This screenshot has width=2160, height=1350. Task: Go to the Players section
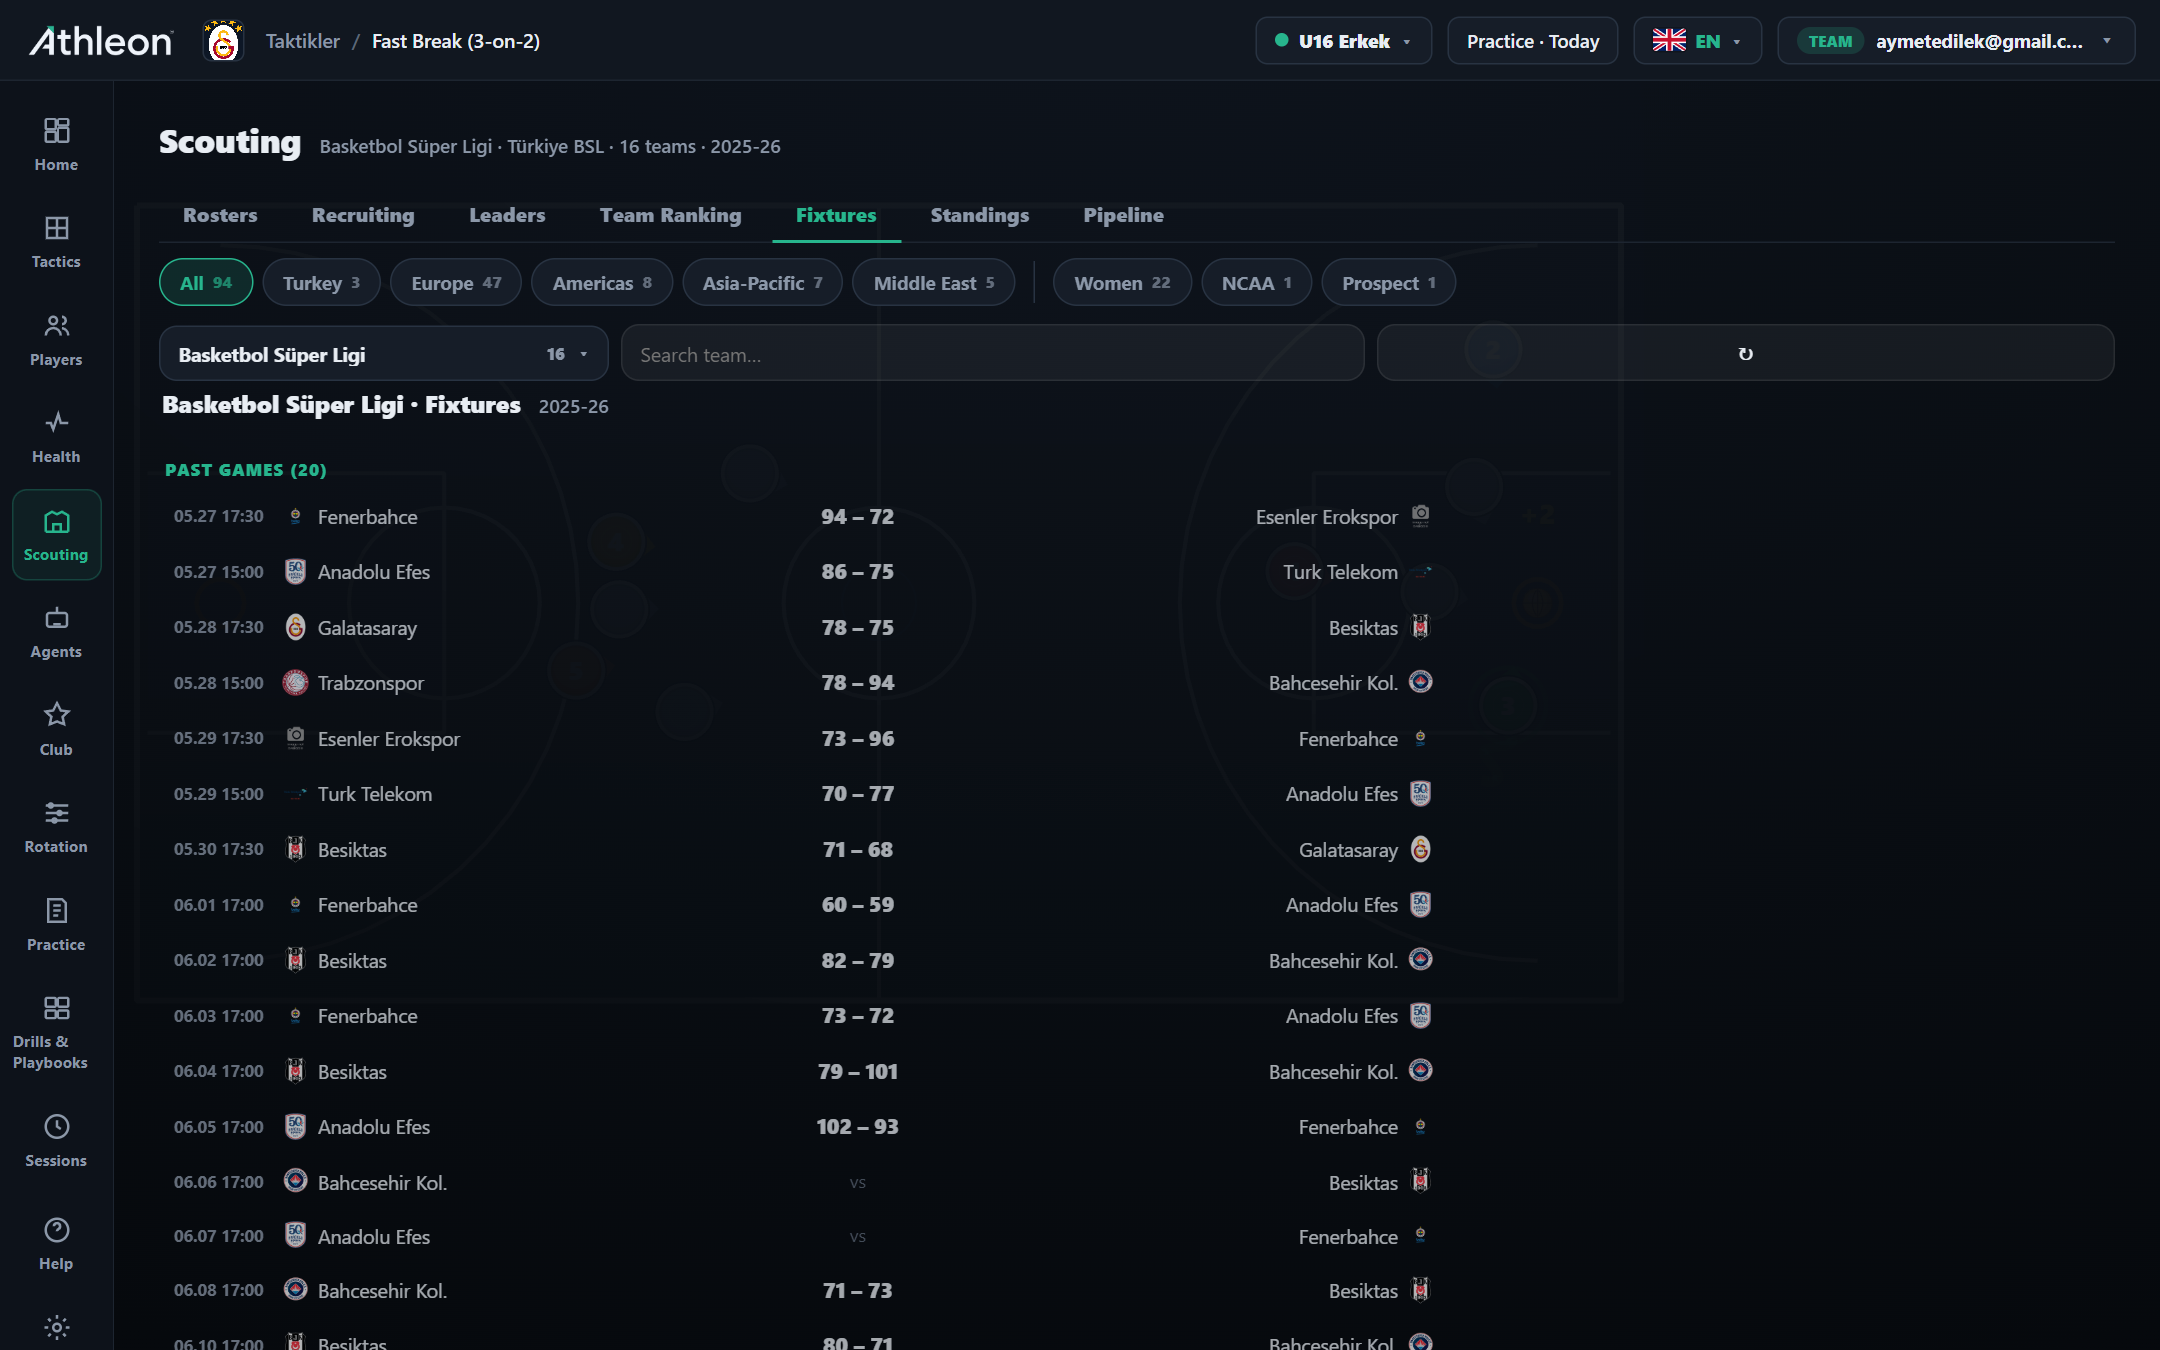(x=56, y=340)
